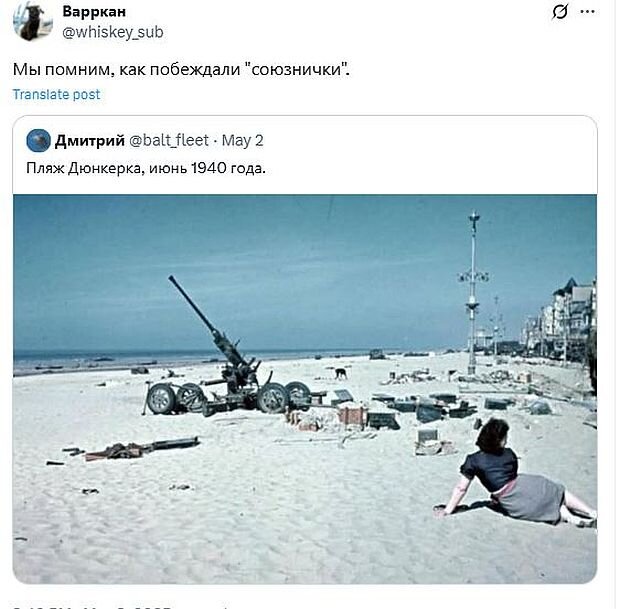Open the Dunkirk beach photo
620x609 pixels.
tap(305, 389)
